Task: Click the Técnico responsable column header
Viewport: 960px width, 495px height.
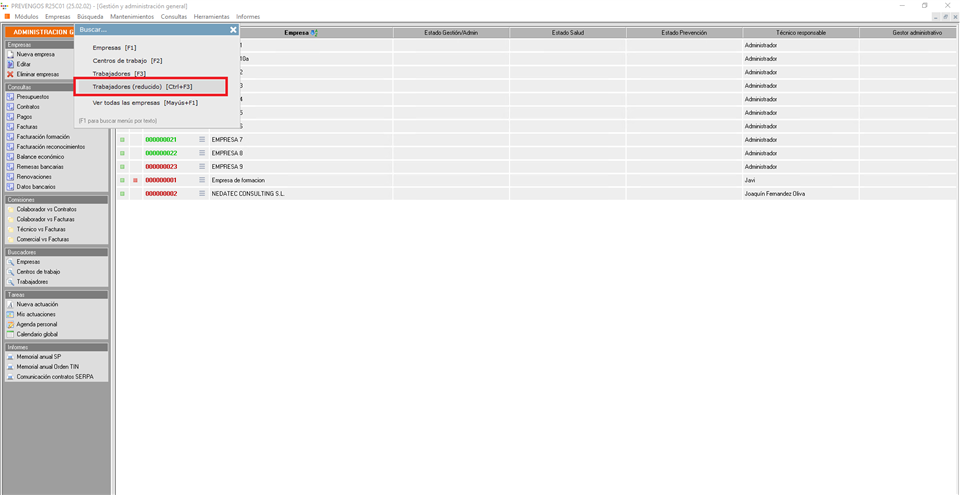Action: [801, 32]
